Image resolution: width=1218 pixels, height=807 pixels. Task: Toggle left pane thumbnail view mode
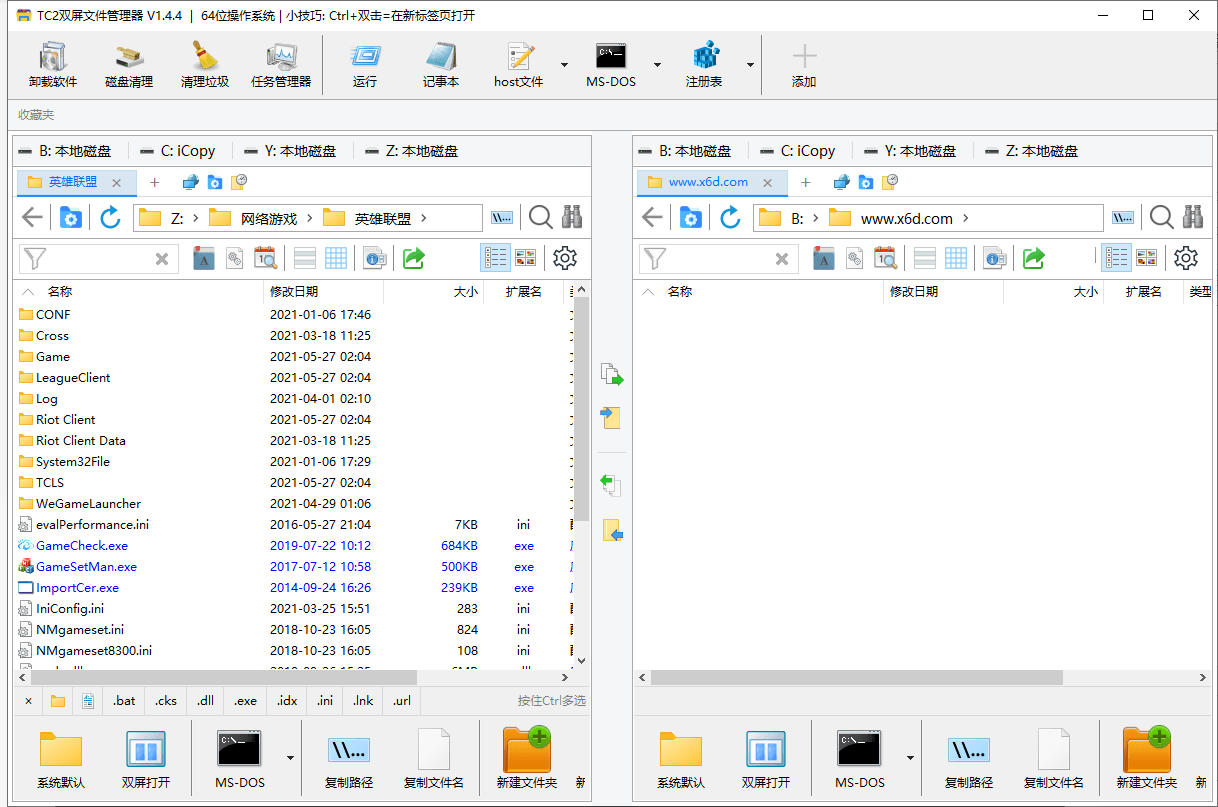(526, 258)
